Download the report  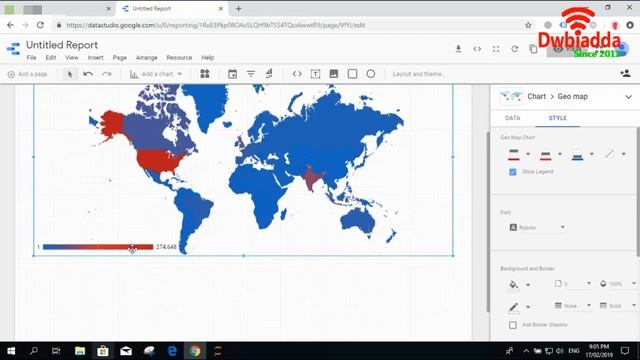pyautogui.click(x=458, y=49)
